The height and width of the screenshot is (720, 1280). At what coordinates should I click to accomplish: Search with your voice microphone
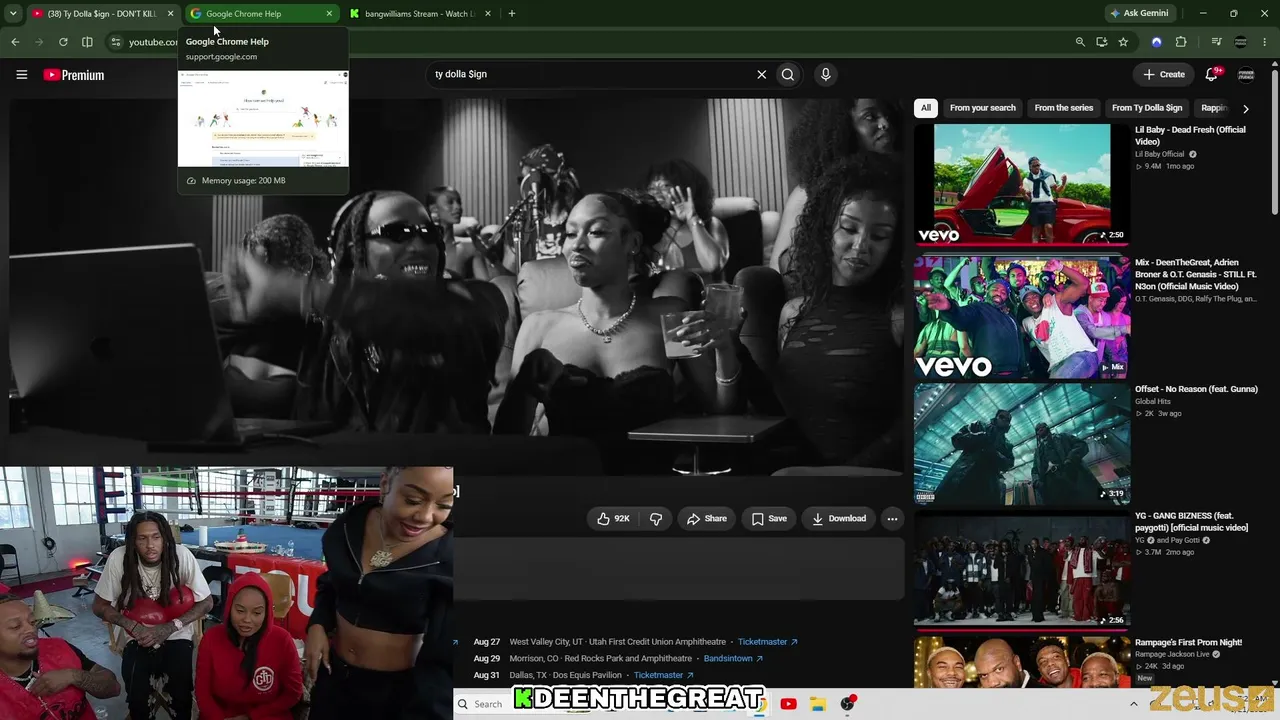tap(825, 74)
